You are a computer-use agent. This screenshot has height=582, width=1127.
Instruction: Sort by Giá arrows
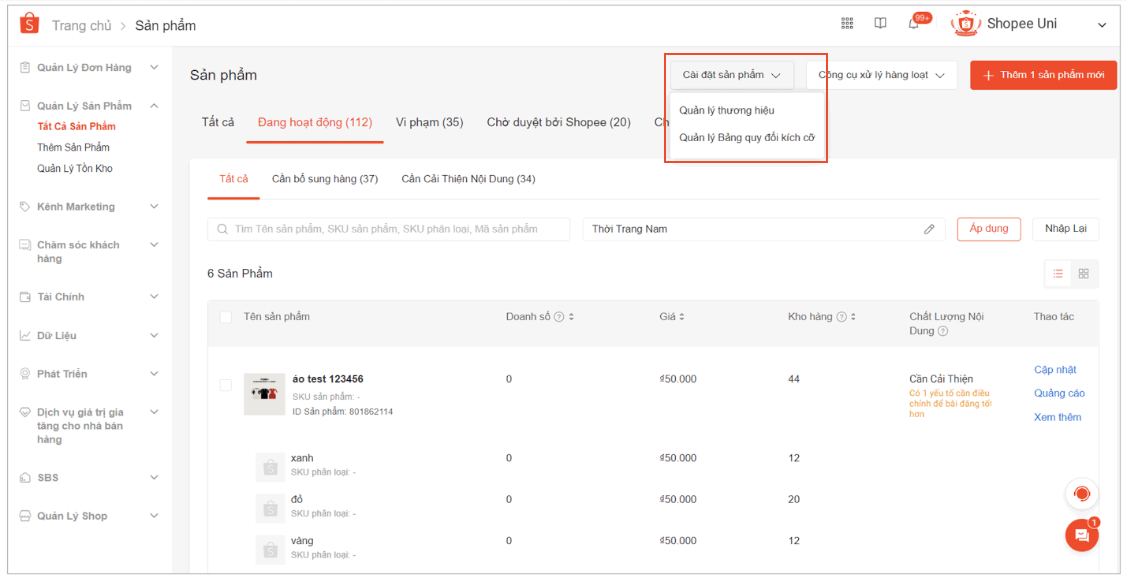point(681,317)
